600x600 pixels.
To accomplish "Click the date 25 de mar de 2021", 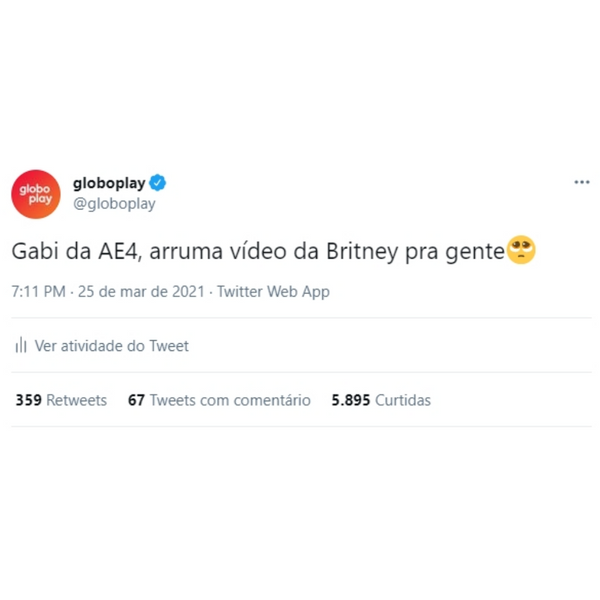I will (x=141, y=292).
